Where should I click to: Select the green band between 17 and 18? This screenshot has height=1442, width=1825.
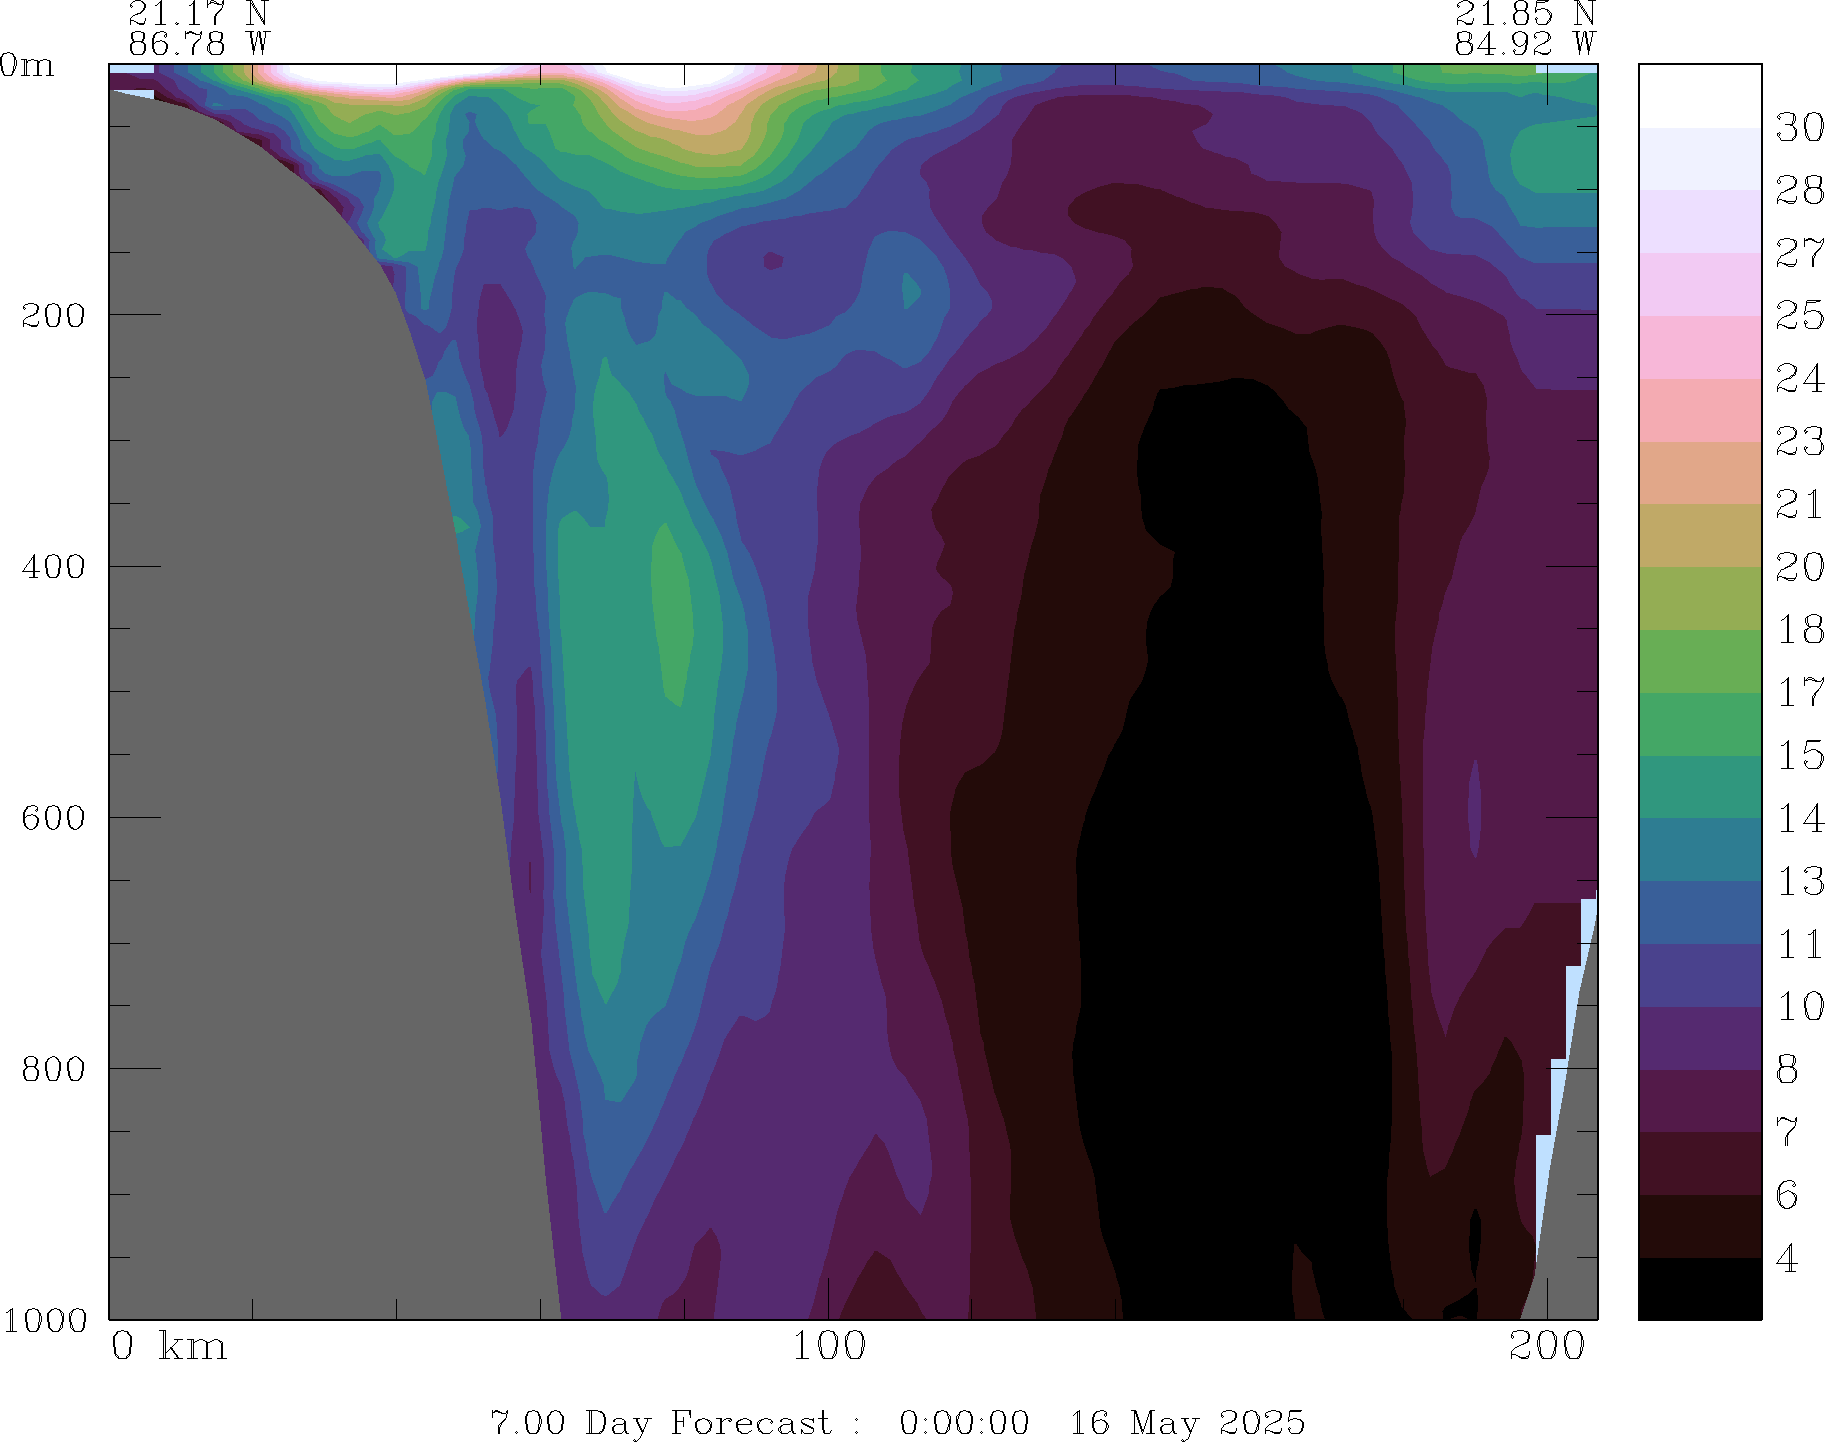click(x=1700, y=661)
